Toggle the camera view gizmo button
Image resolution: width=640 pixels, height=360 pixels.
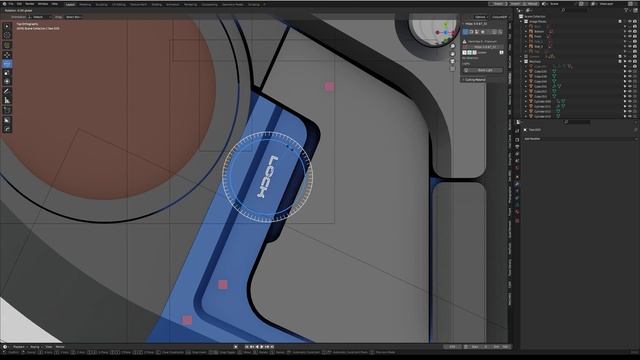coord(452,61)
